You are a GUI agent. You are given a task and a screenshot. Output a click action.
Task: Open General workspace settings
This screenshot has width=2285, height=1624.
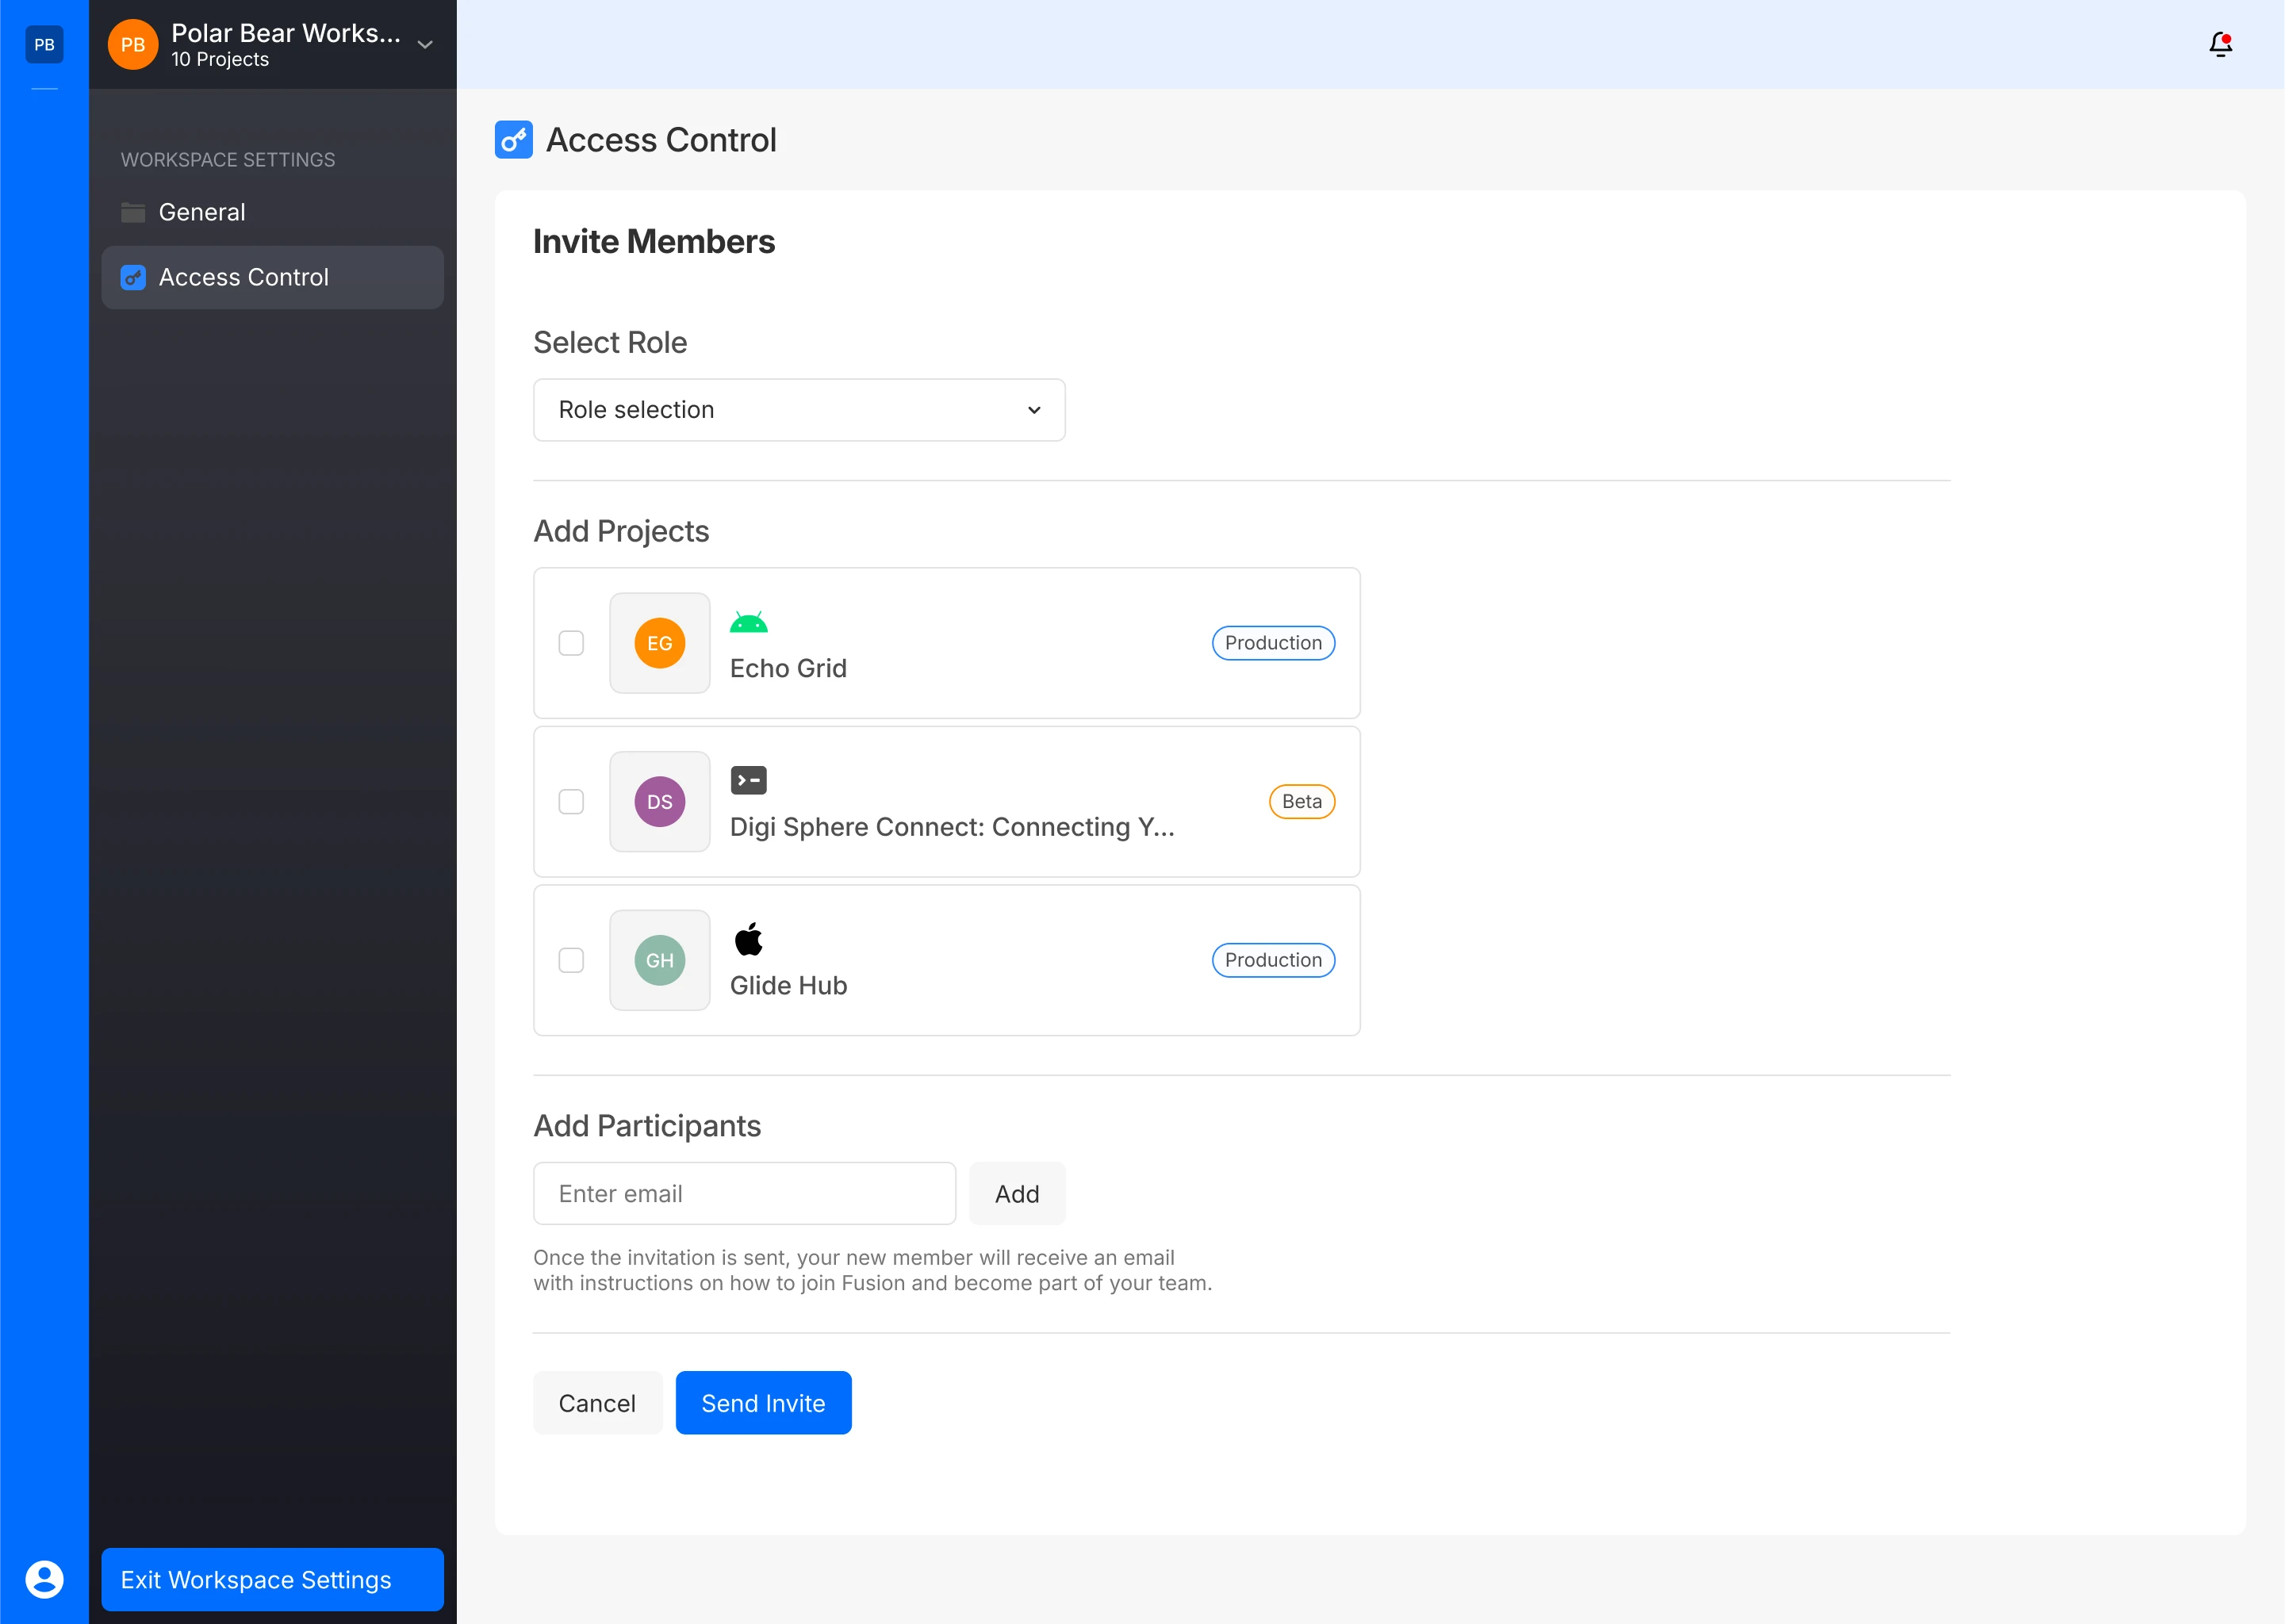coord(202,212)
